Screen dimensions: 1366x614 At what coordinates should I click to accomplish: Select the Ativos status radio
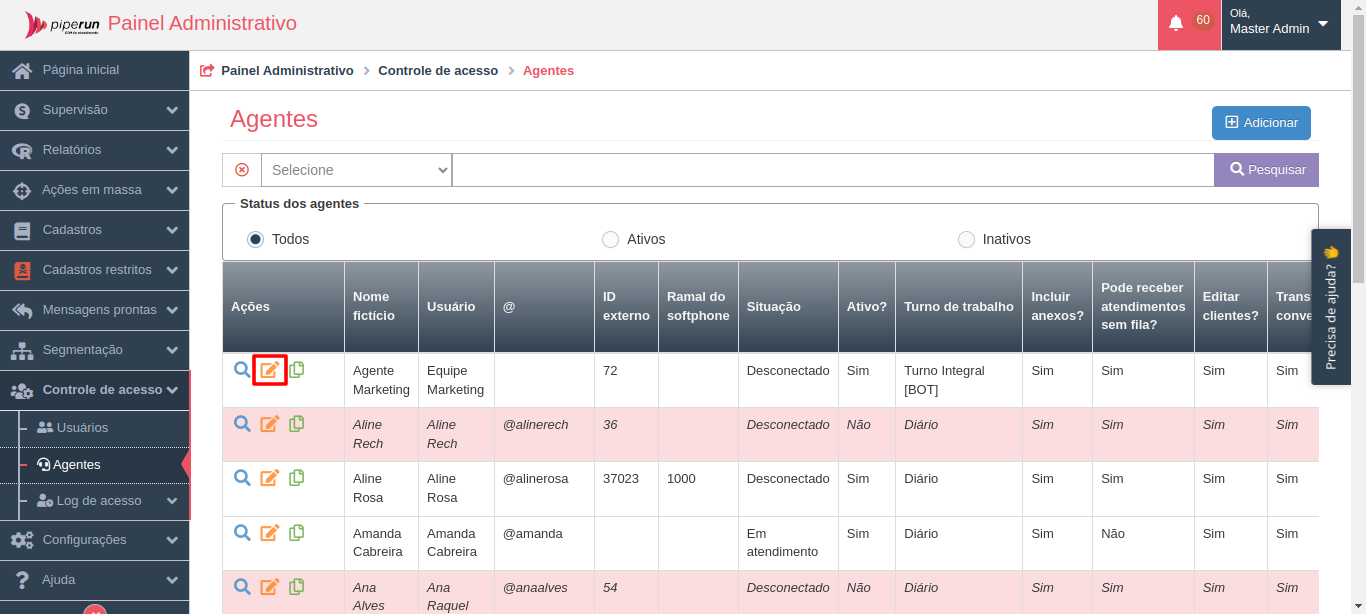[610, 239]
